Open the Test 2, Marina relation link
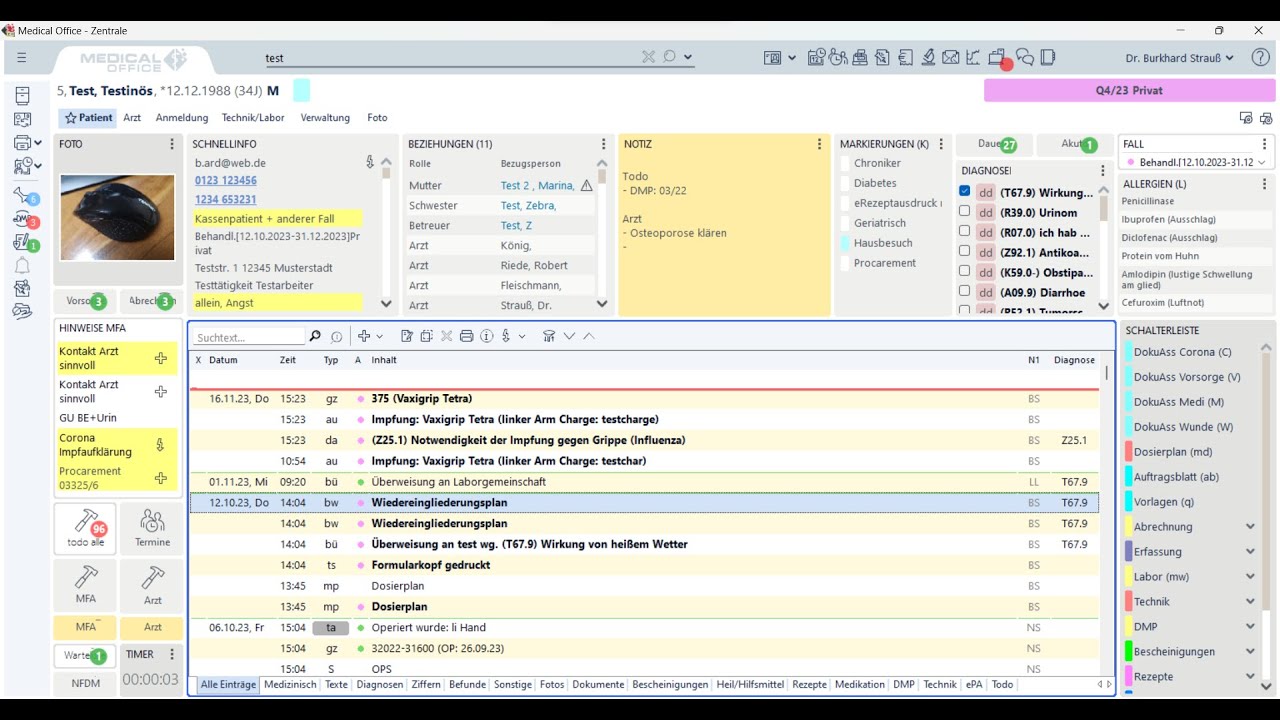This screenshot has height=720, width=1280. (x=537, y=185)
